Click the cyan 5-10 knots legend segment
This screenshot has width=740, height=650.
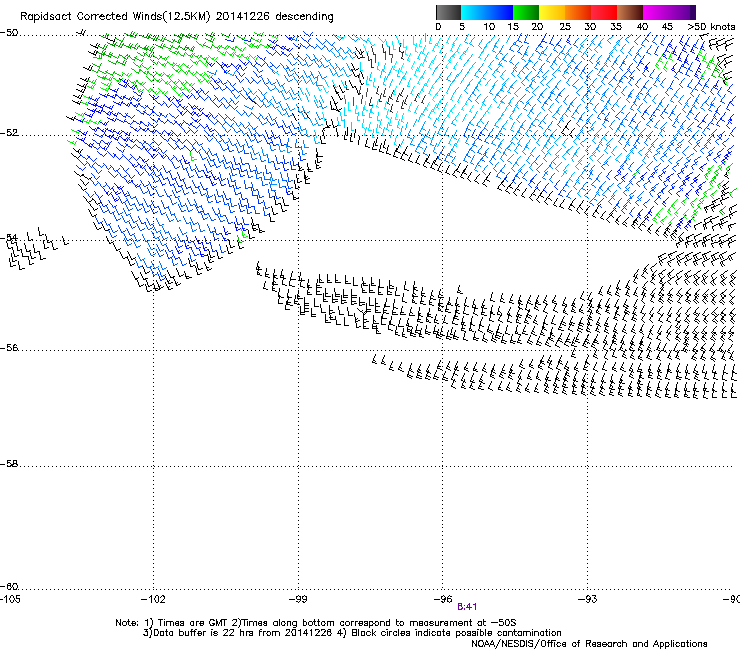[x=474, y=12]
